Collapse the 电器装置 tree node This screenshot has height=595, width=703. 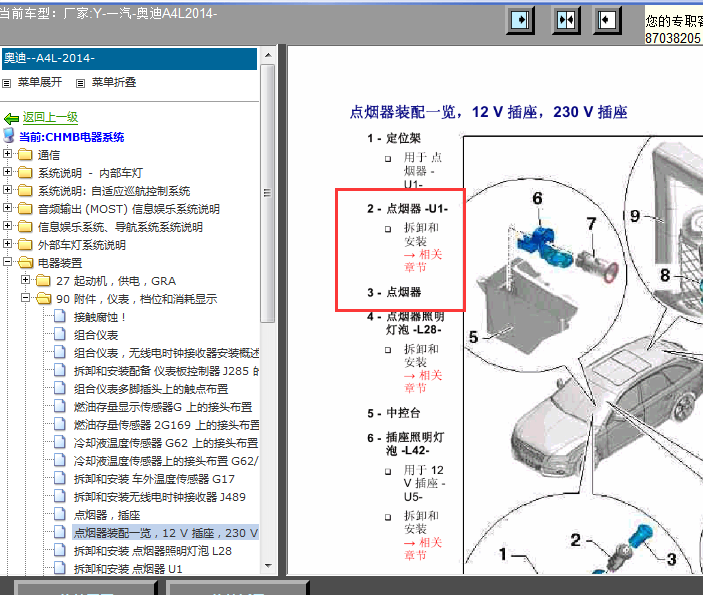(x=7, y=261)
